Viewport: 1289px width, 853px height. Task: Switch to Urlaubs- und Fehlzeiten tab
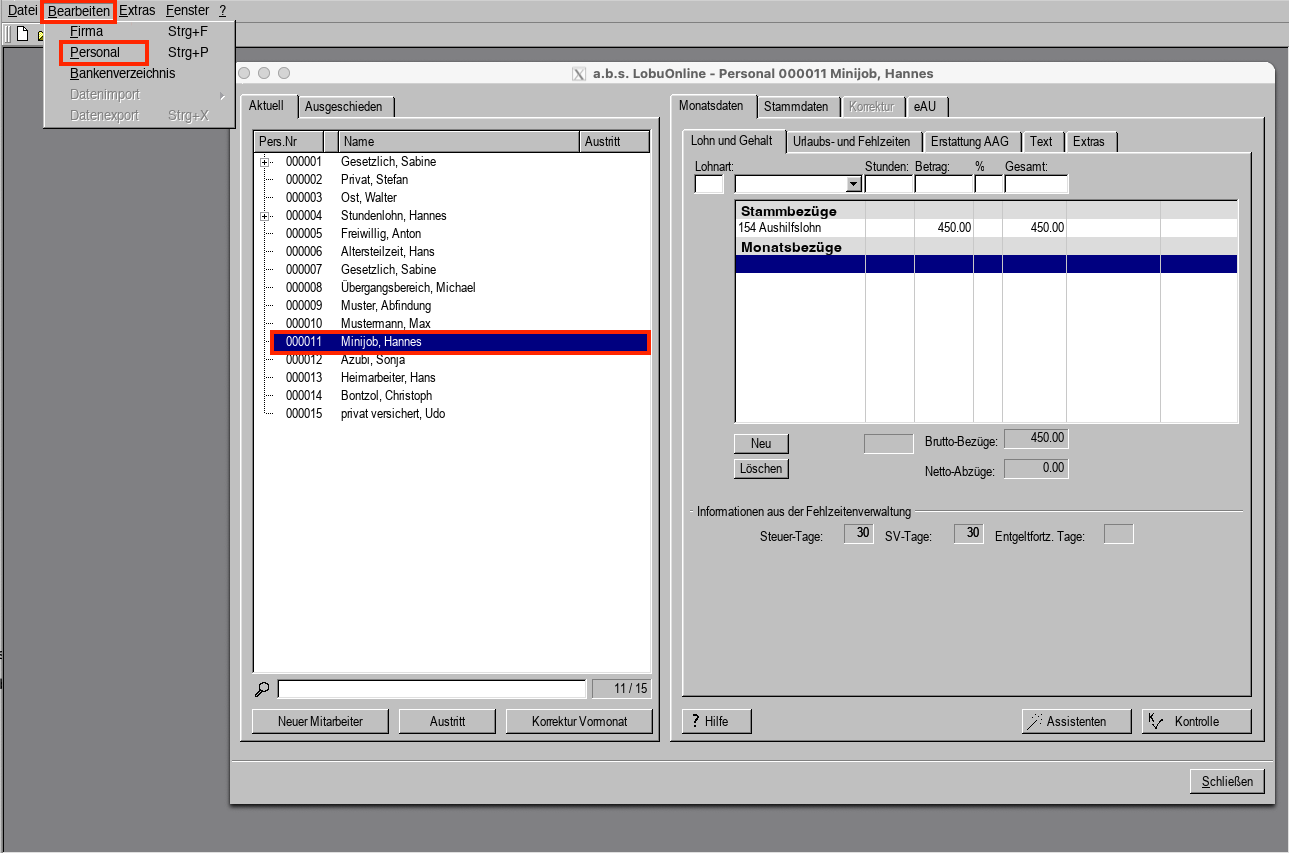(851, 142)
